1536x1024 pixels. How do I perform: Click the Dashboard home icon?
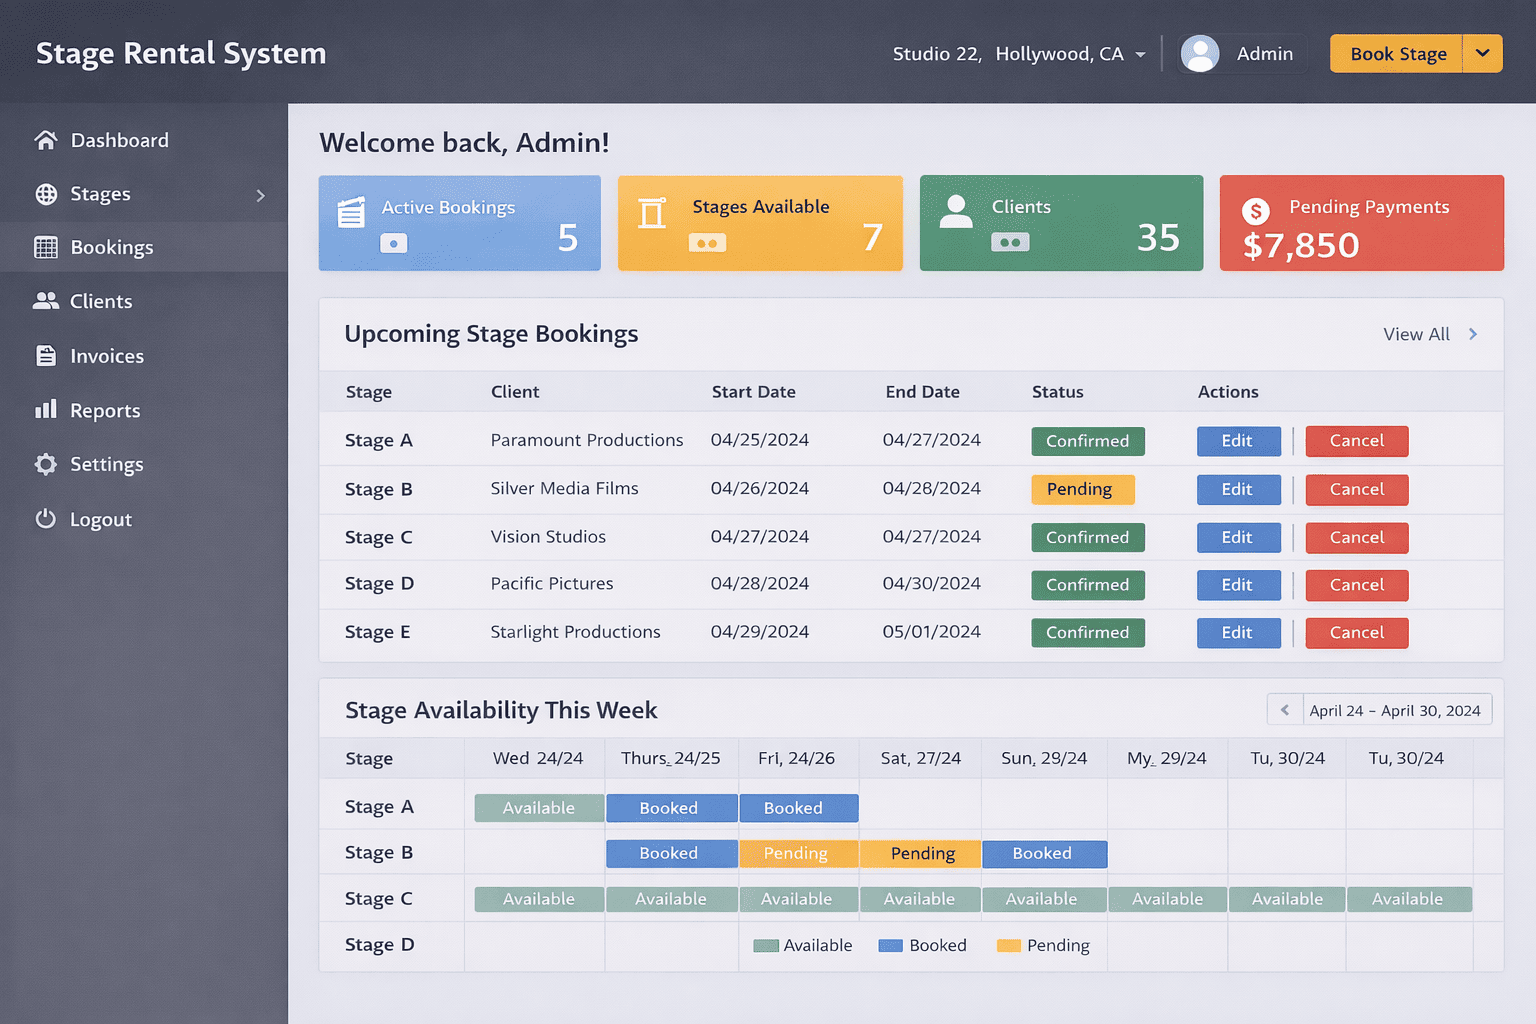click(x=45, y=140)
